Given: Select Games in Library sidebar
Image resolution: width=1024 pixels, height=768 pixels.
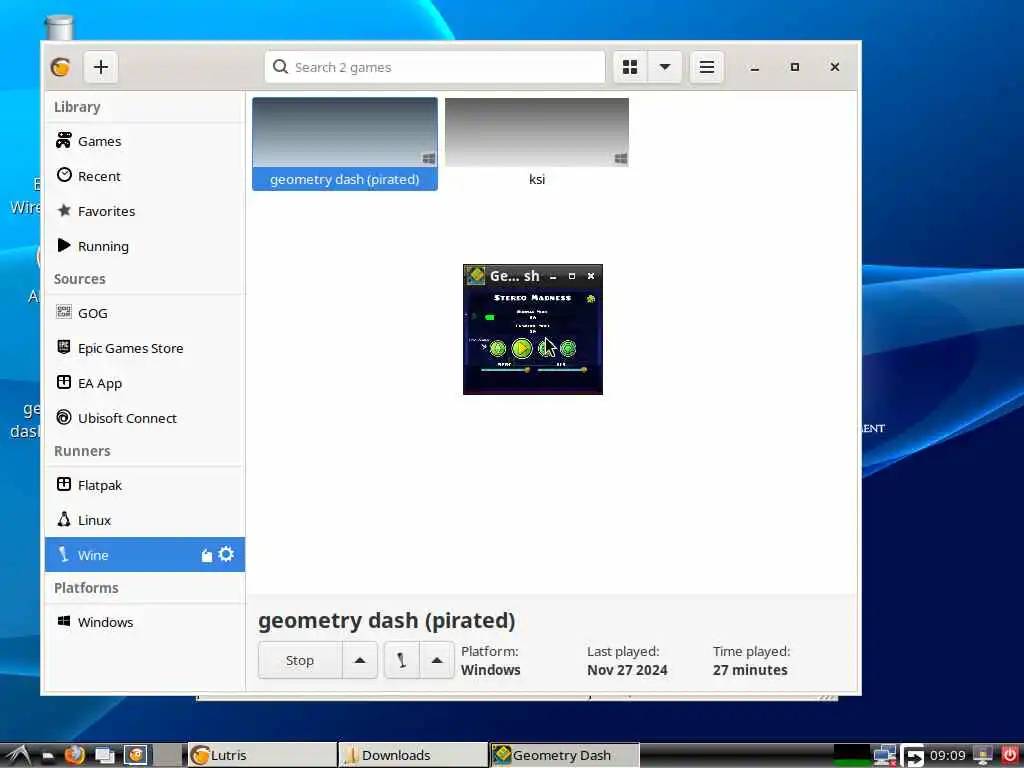Looking at the screenshot, I should 144,141.
